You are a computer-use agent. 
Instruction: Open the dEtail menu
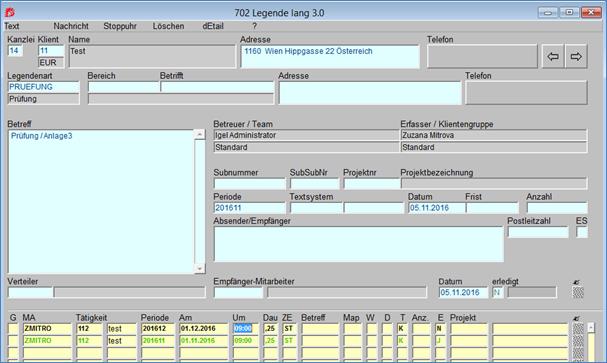pyautogui.click(x=213, y=26)
